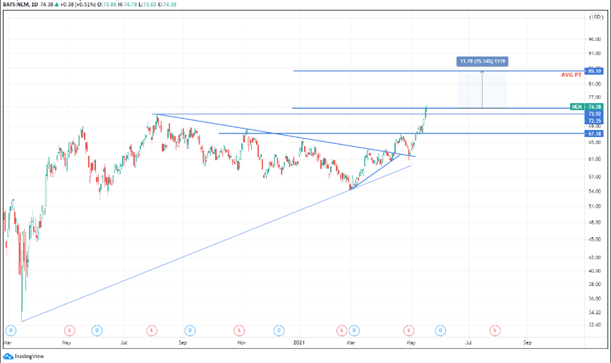Click the 34.20 price axis value
Viewport: 611px width, 363px height.
(x=595, y=312)
